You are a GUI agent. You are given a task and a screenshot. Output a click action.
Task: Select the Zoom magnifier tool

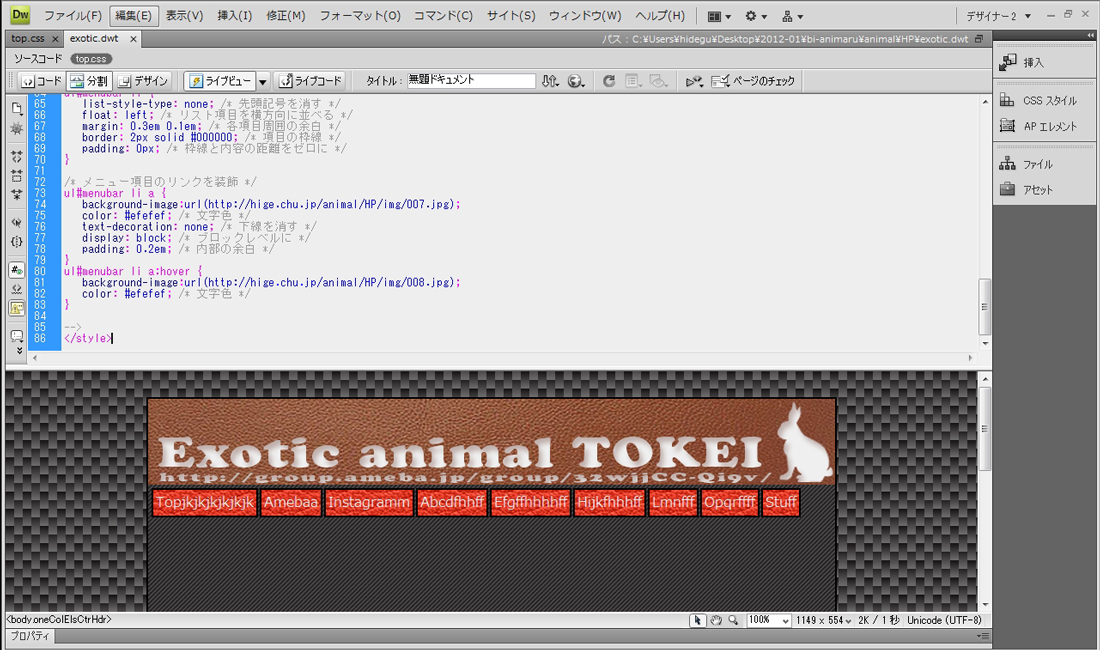pyautogui.click(x=734, y=621)
